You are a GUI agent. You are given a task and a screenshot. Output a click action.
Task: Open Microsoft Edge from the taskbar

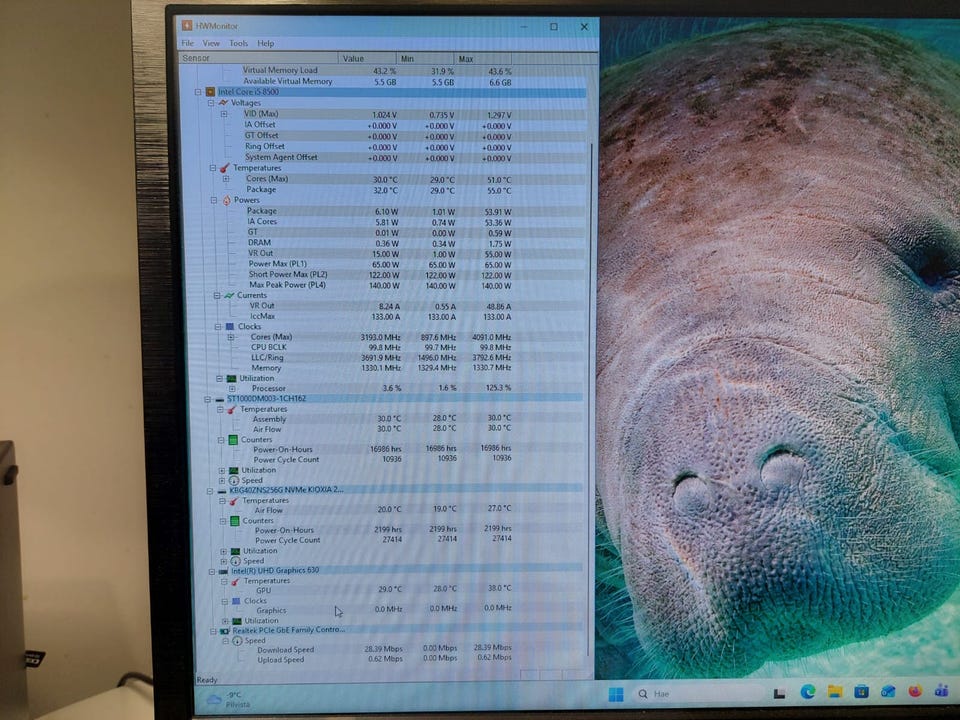pos(808,692)
